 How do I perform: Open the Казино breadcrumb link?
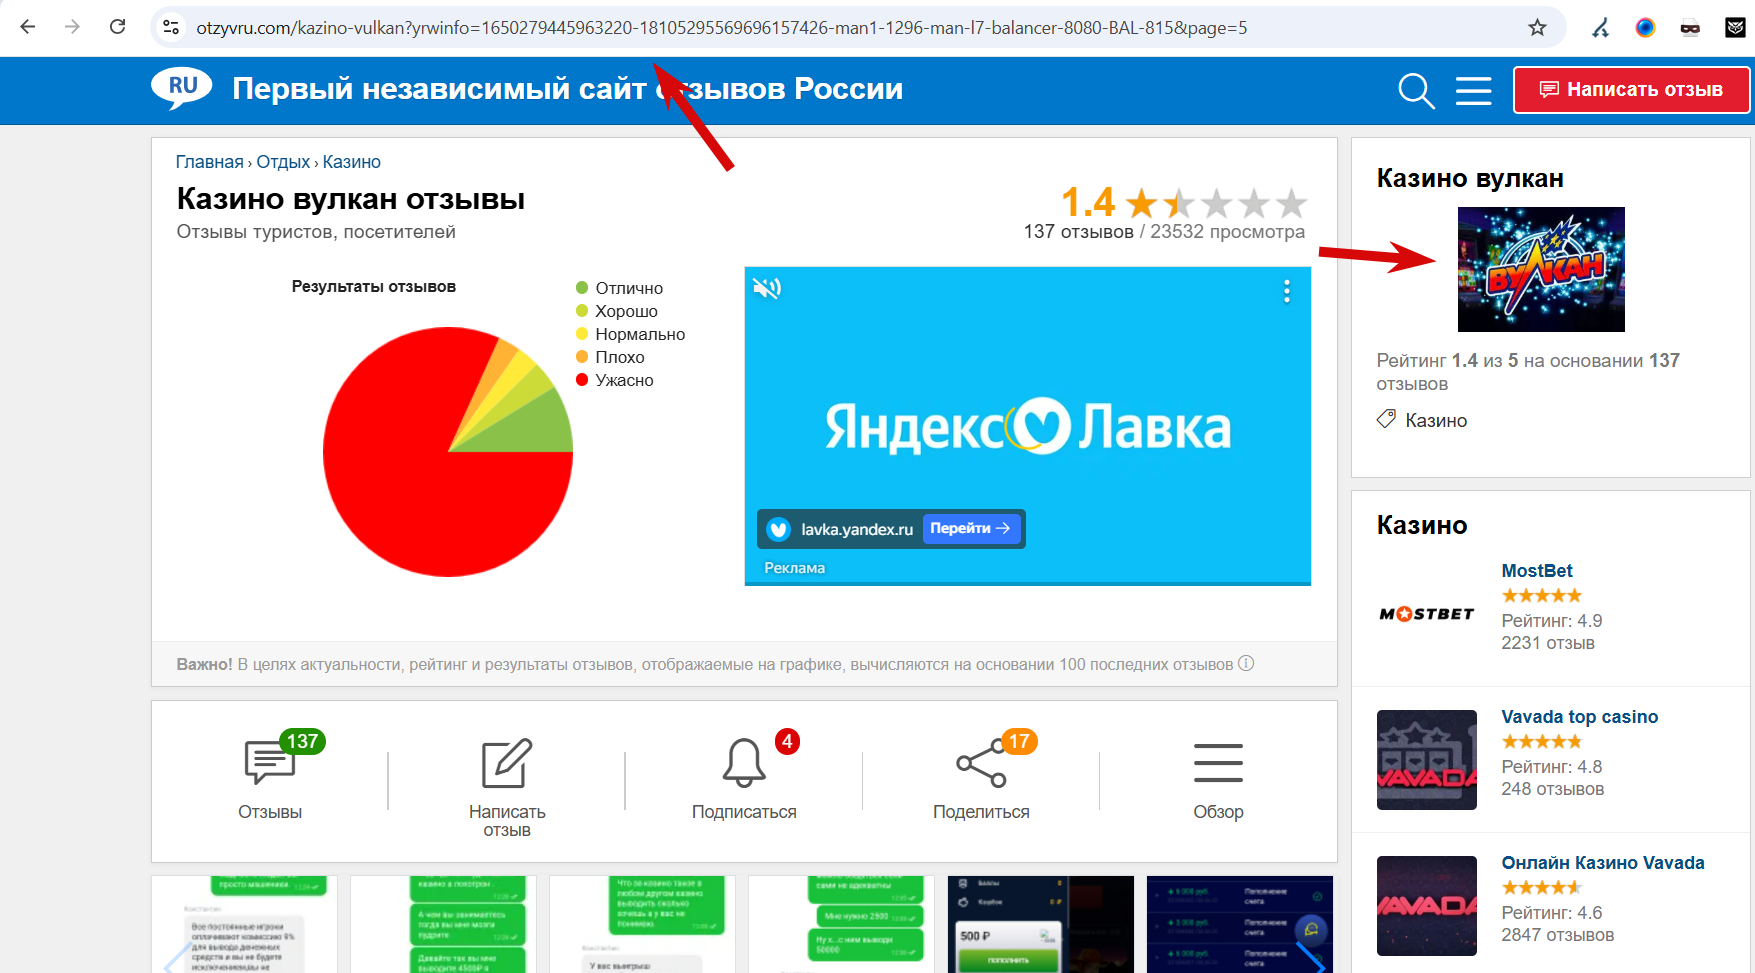pyautogui.click(x=351, y=162)
